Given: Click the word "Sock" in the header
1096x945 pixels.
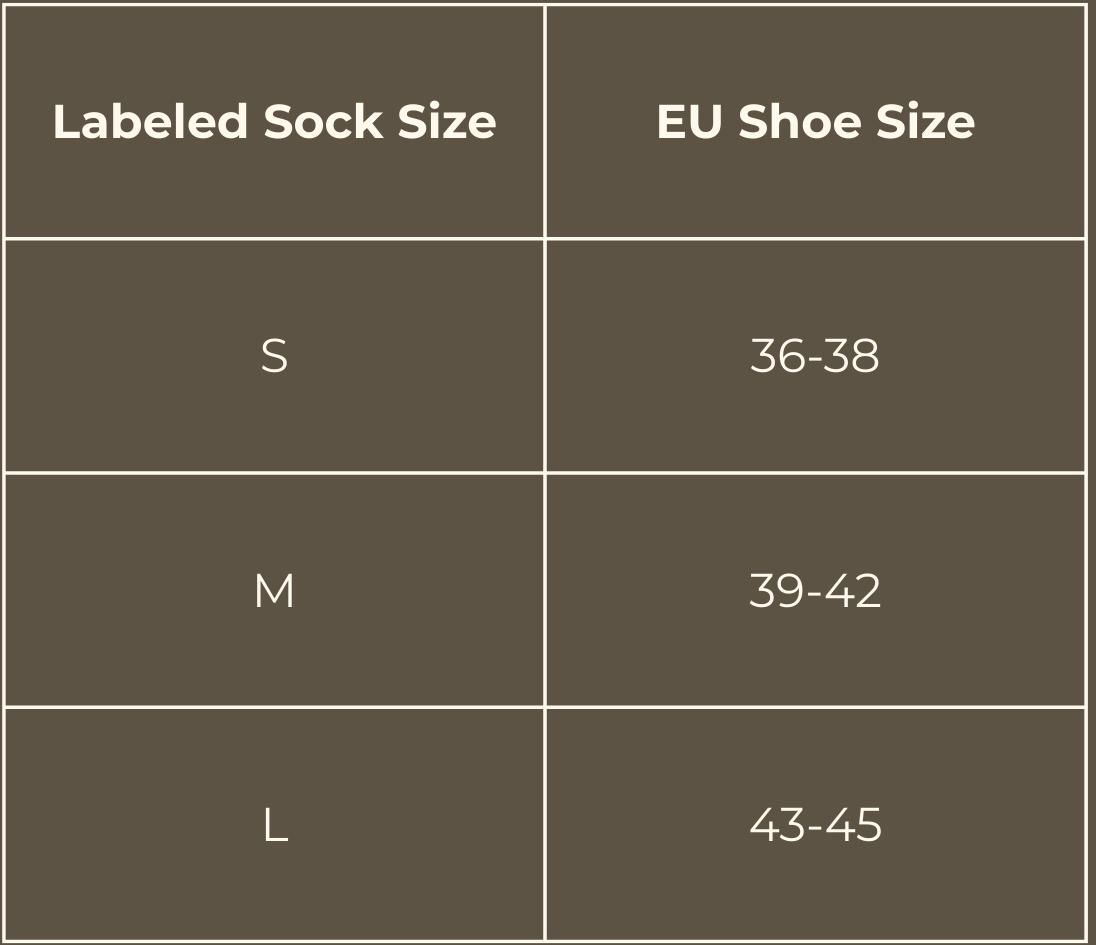Looking at the screenshot, I should (x=322, y=122).
